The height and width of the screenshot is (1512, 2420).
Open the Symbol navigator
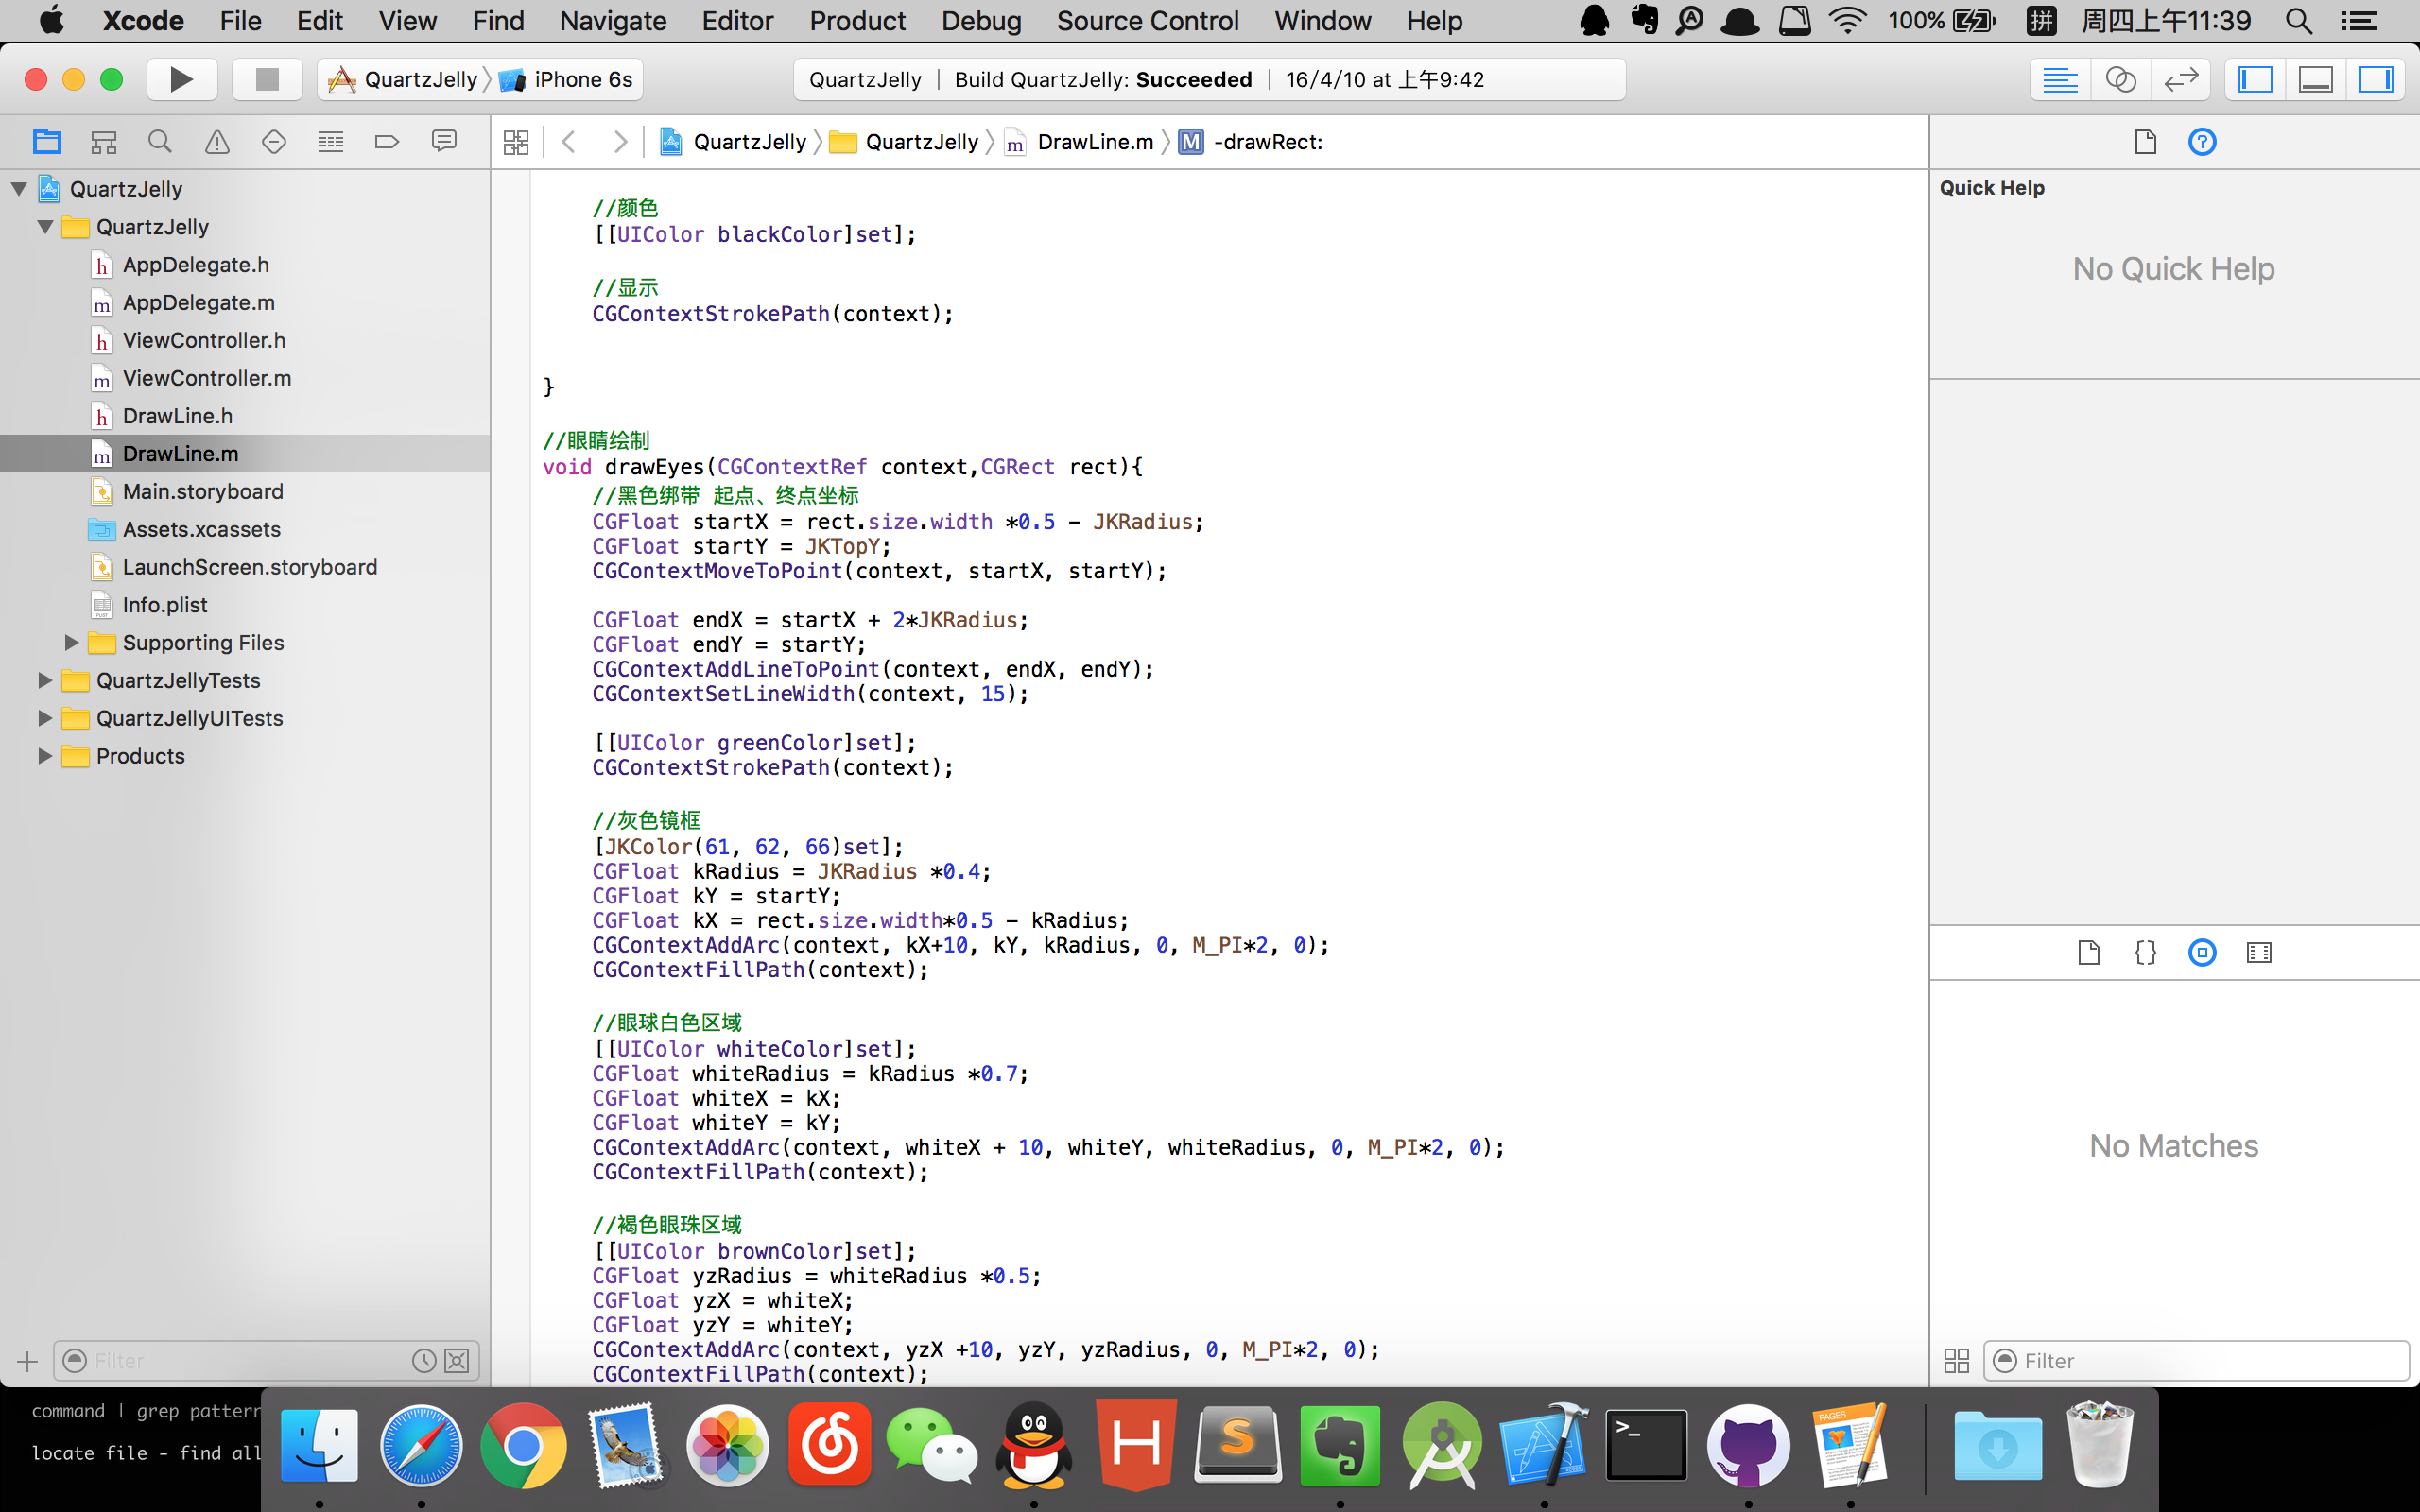coord(103,142)
